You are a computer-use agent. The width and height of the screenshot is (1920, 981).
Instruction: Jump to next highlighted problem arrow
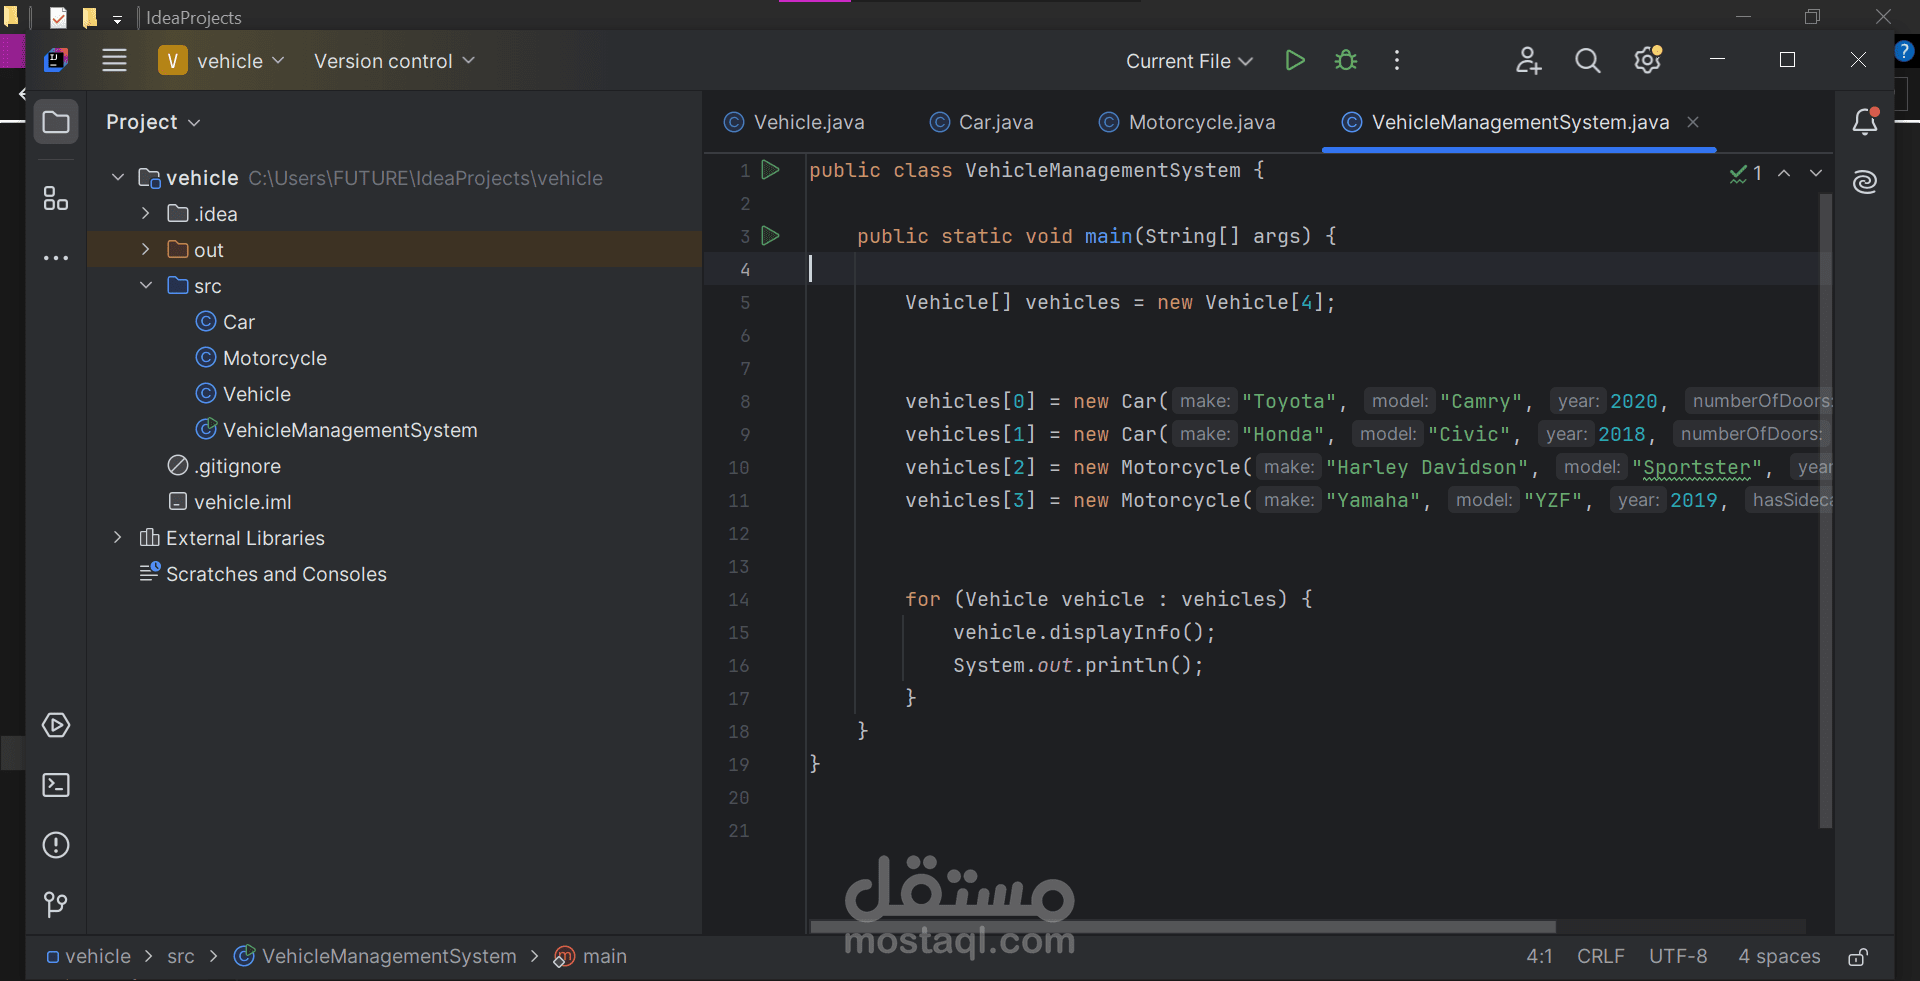(1816, 173)
